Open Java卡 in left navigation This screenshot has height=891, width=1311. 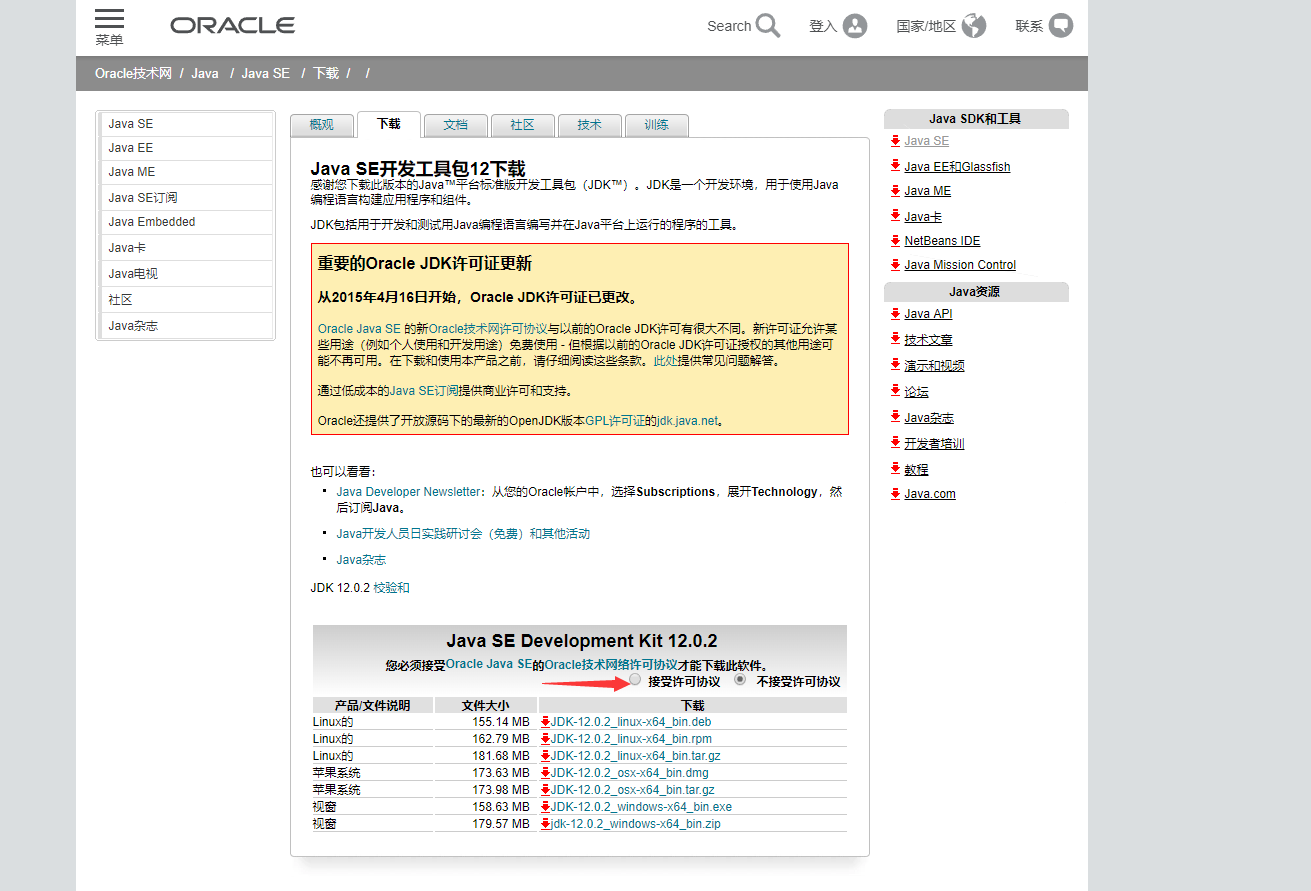186,248
